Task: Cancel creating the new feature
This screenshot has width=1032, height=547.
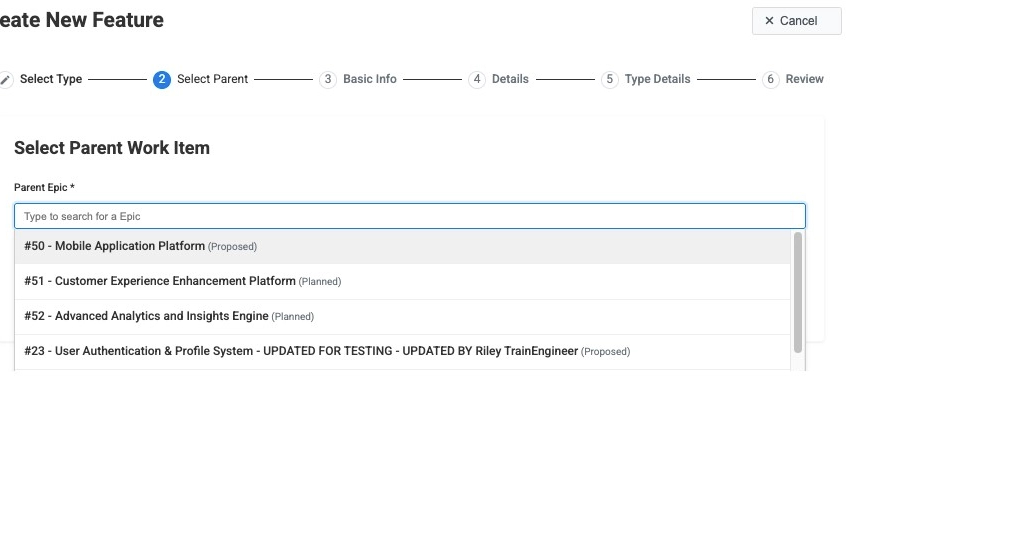Action: tap(796, 21)
